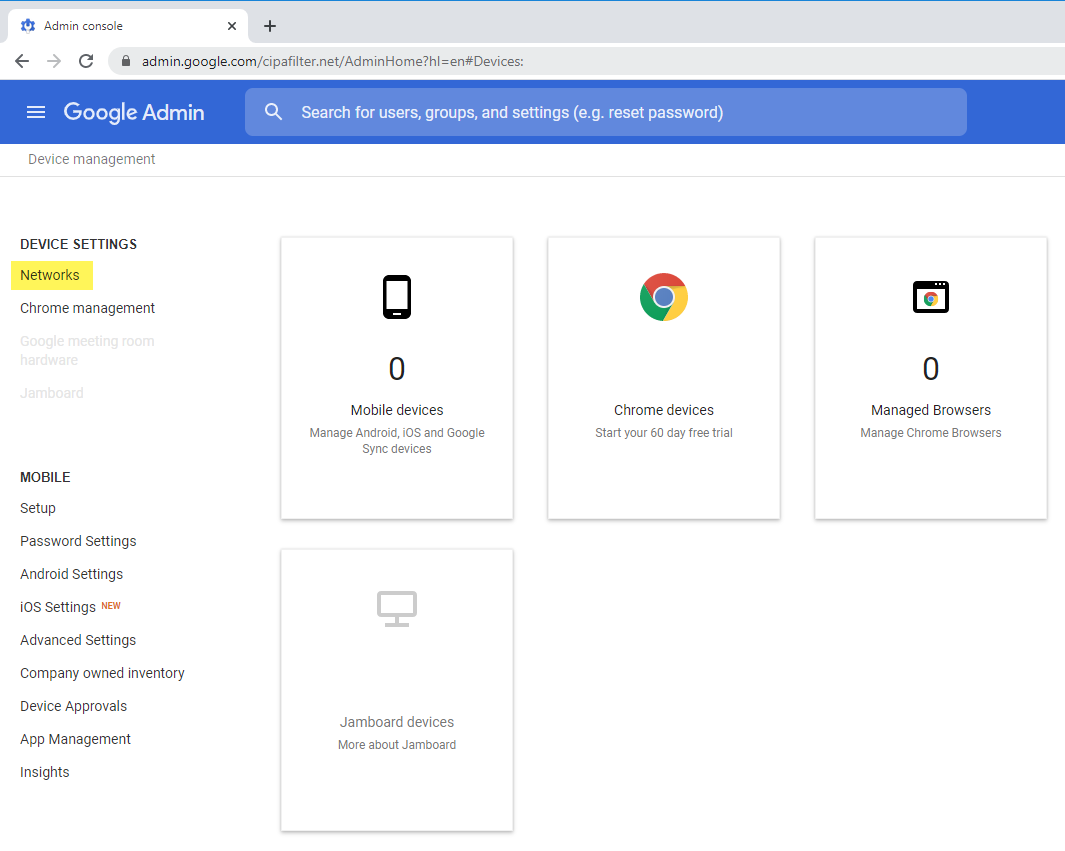
Task: Click the browser back arrow
Action: pos(22,61)
